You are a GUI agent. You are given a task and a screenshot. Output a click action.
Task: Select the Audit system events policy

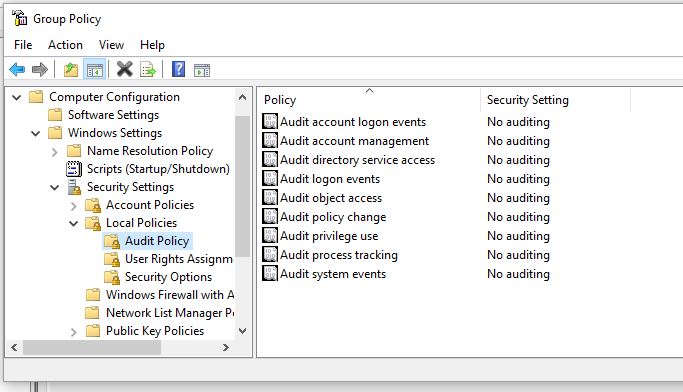click(333, 274)
